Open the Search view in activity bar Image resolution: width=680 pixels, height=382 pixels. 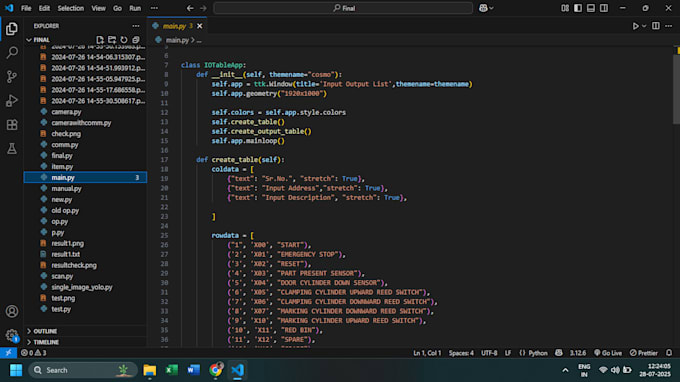(12, 53)
